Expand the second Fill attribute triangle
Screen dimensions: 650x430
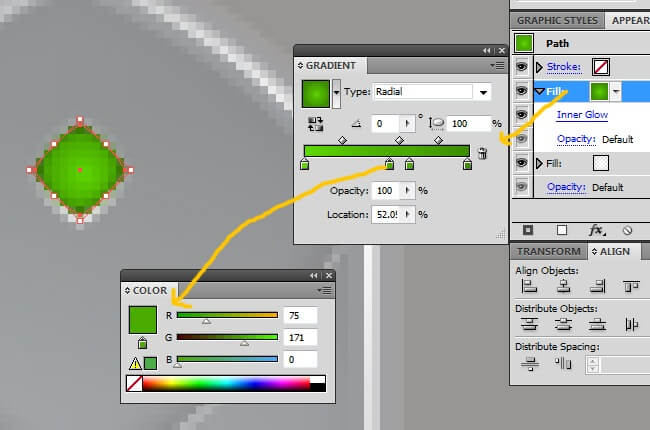539,163
